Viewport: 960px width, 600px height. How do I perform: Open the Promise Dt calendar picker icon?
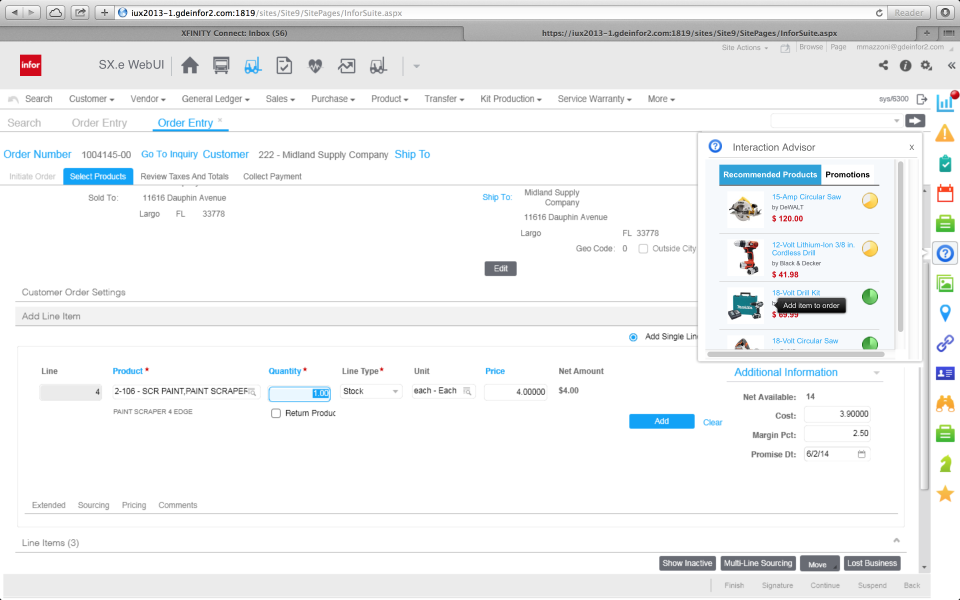(x=861, y=454)
